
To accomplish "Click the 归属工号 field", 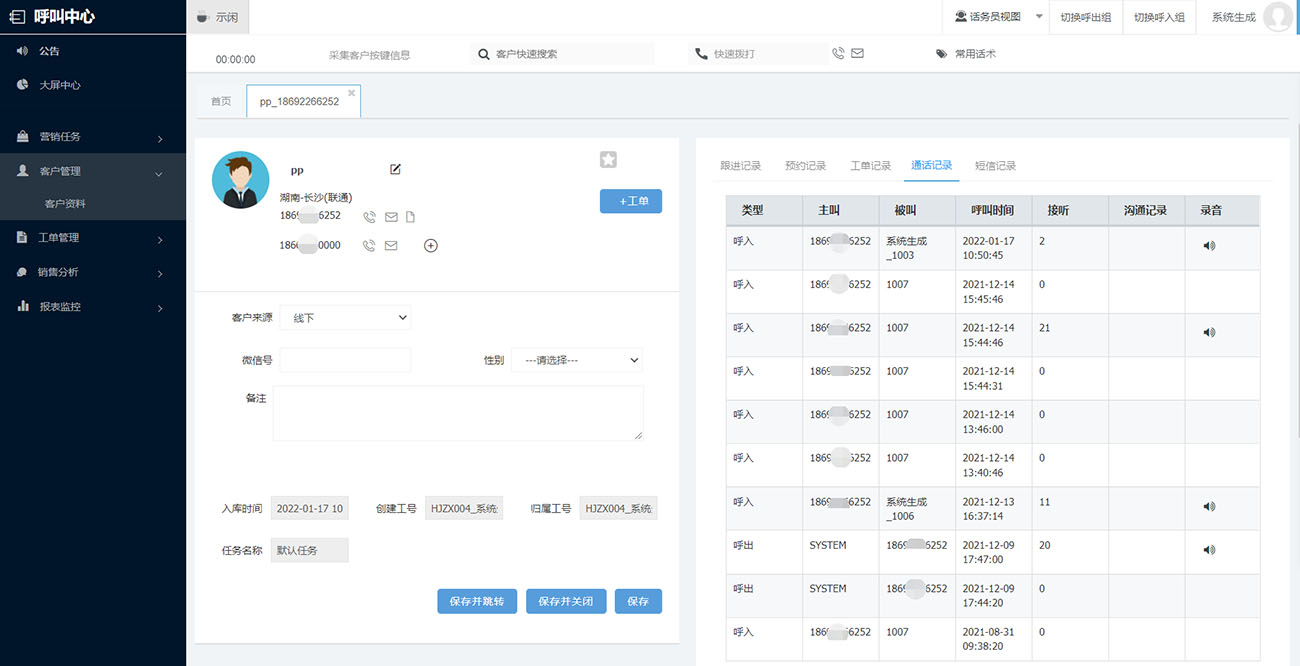I will (x=619, y=509).
